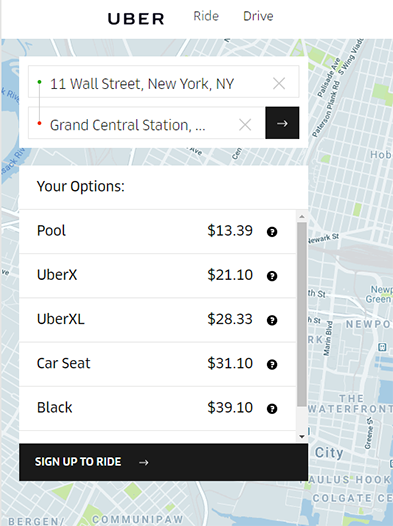This screenshot has height=526, width=393.
Task: View Car Seat fare info icon
Action: pyautogui.click(x=272, y=364)
